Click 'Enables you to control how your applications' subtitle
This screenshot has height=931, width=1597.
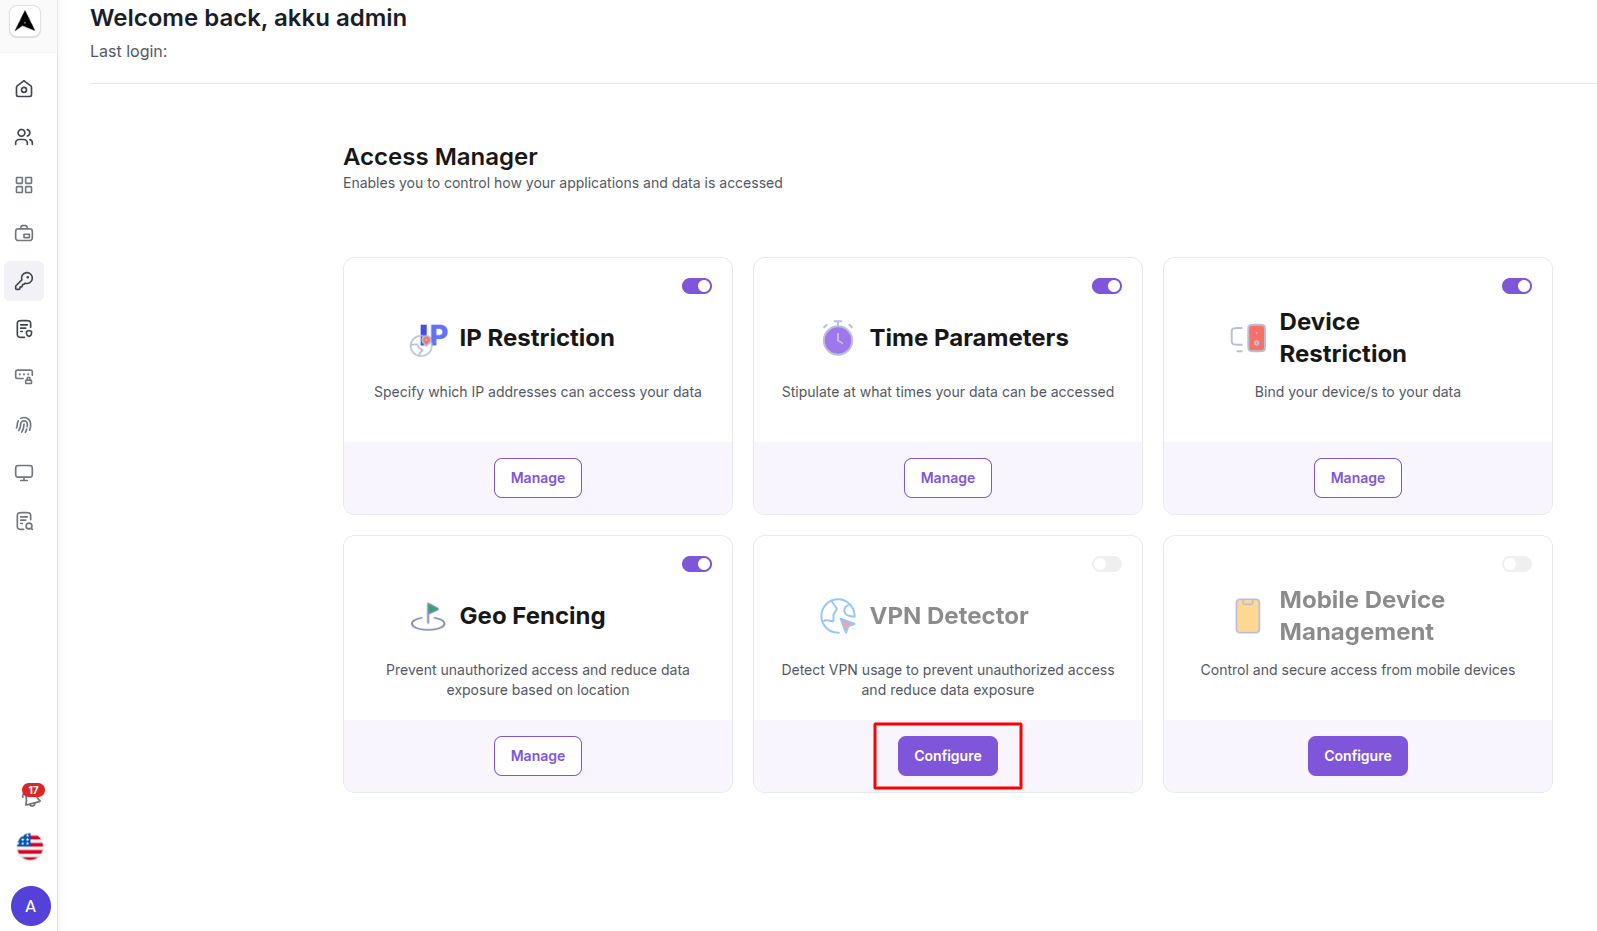(563, 183)
